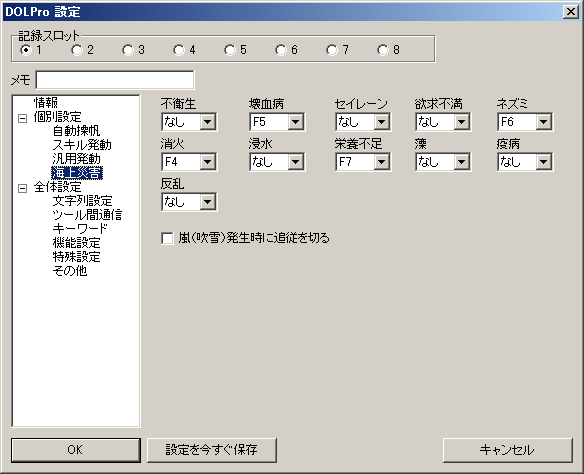Open ツール間通信 settings page
The height and width of the screenshot is (474, 584).
tap(87, 215)
